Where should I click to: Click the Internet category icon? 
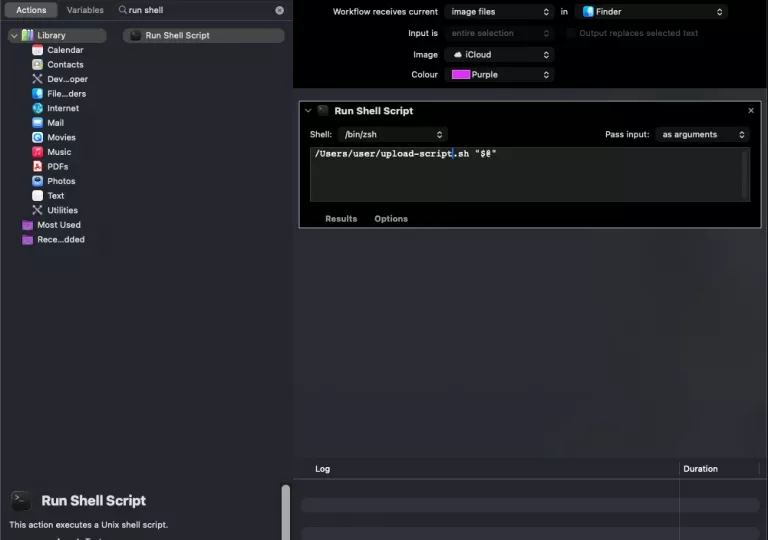pyautogui.click(x=38, y=108)
